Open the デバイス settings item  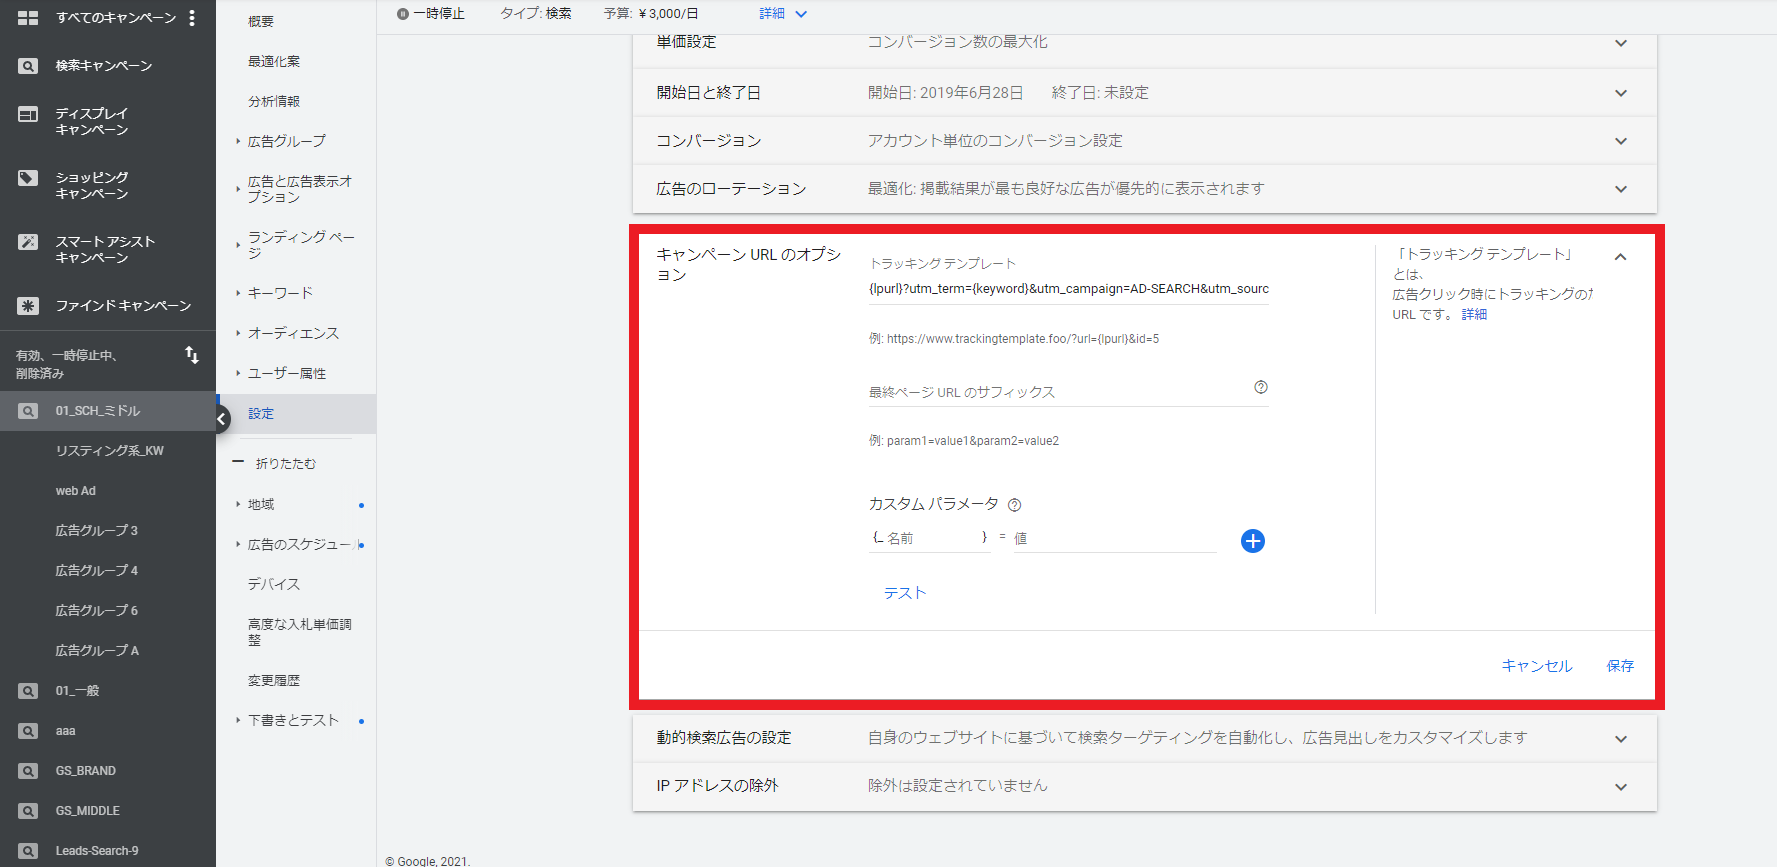(274, 584)
